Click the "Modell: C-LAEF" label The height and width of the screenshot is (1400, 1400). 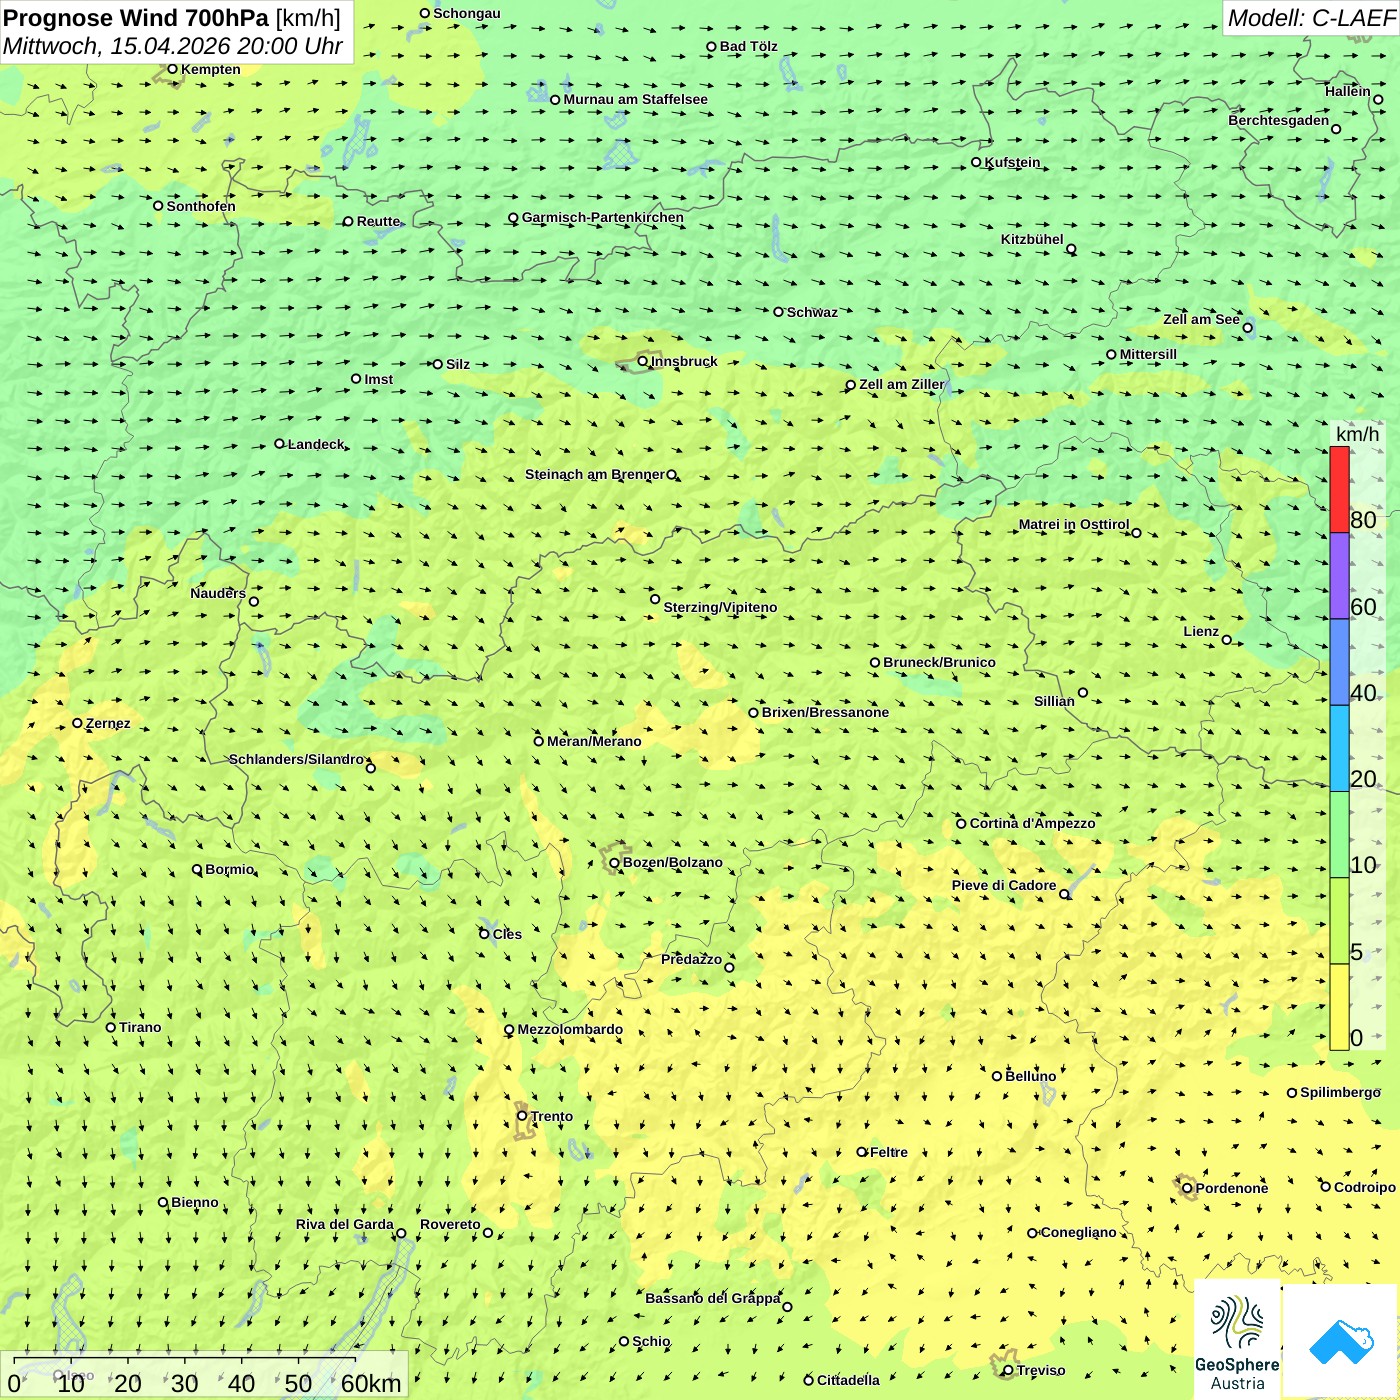point(1311,18)
